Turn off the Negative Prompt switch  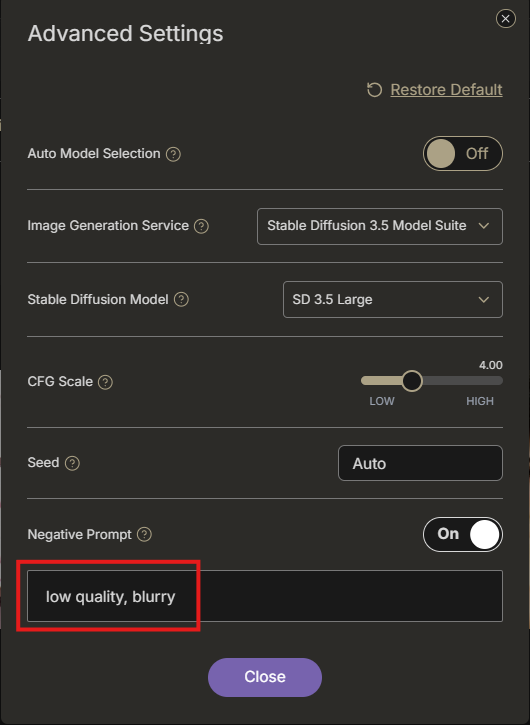pos(462,535)
